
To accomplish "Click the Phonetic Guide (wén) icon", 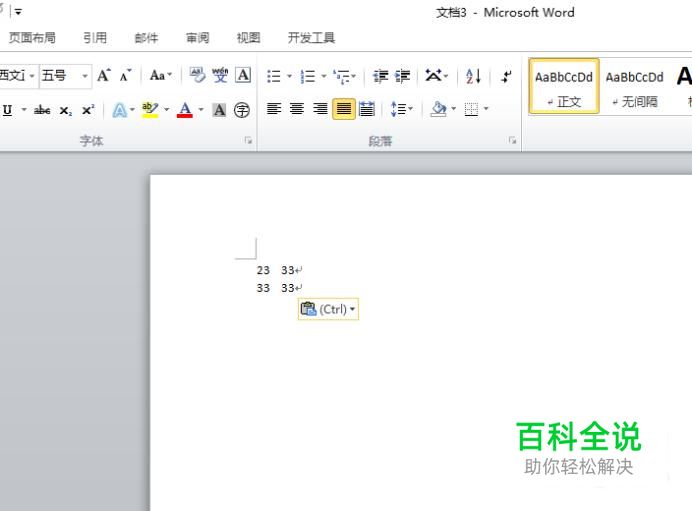I will tap(220, 75).
